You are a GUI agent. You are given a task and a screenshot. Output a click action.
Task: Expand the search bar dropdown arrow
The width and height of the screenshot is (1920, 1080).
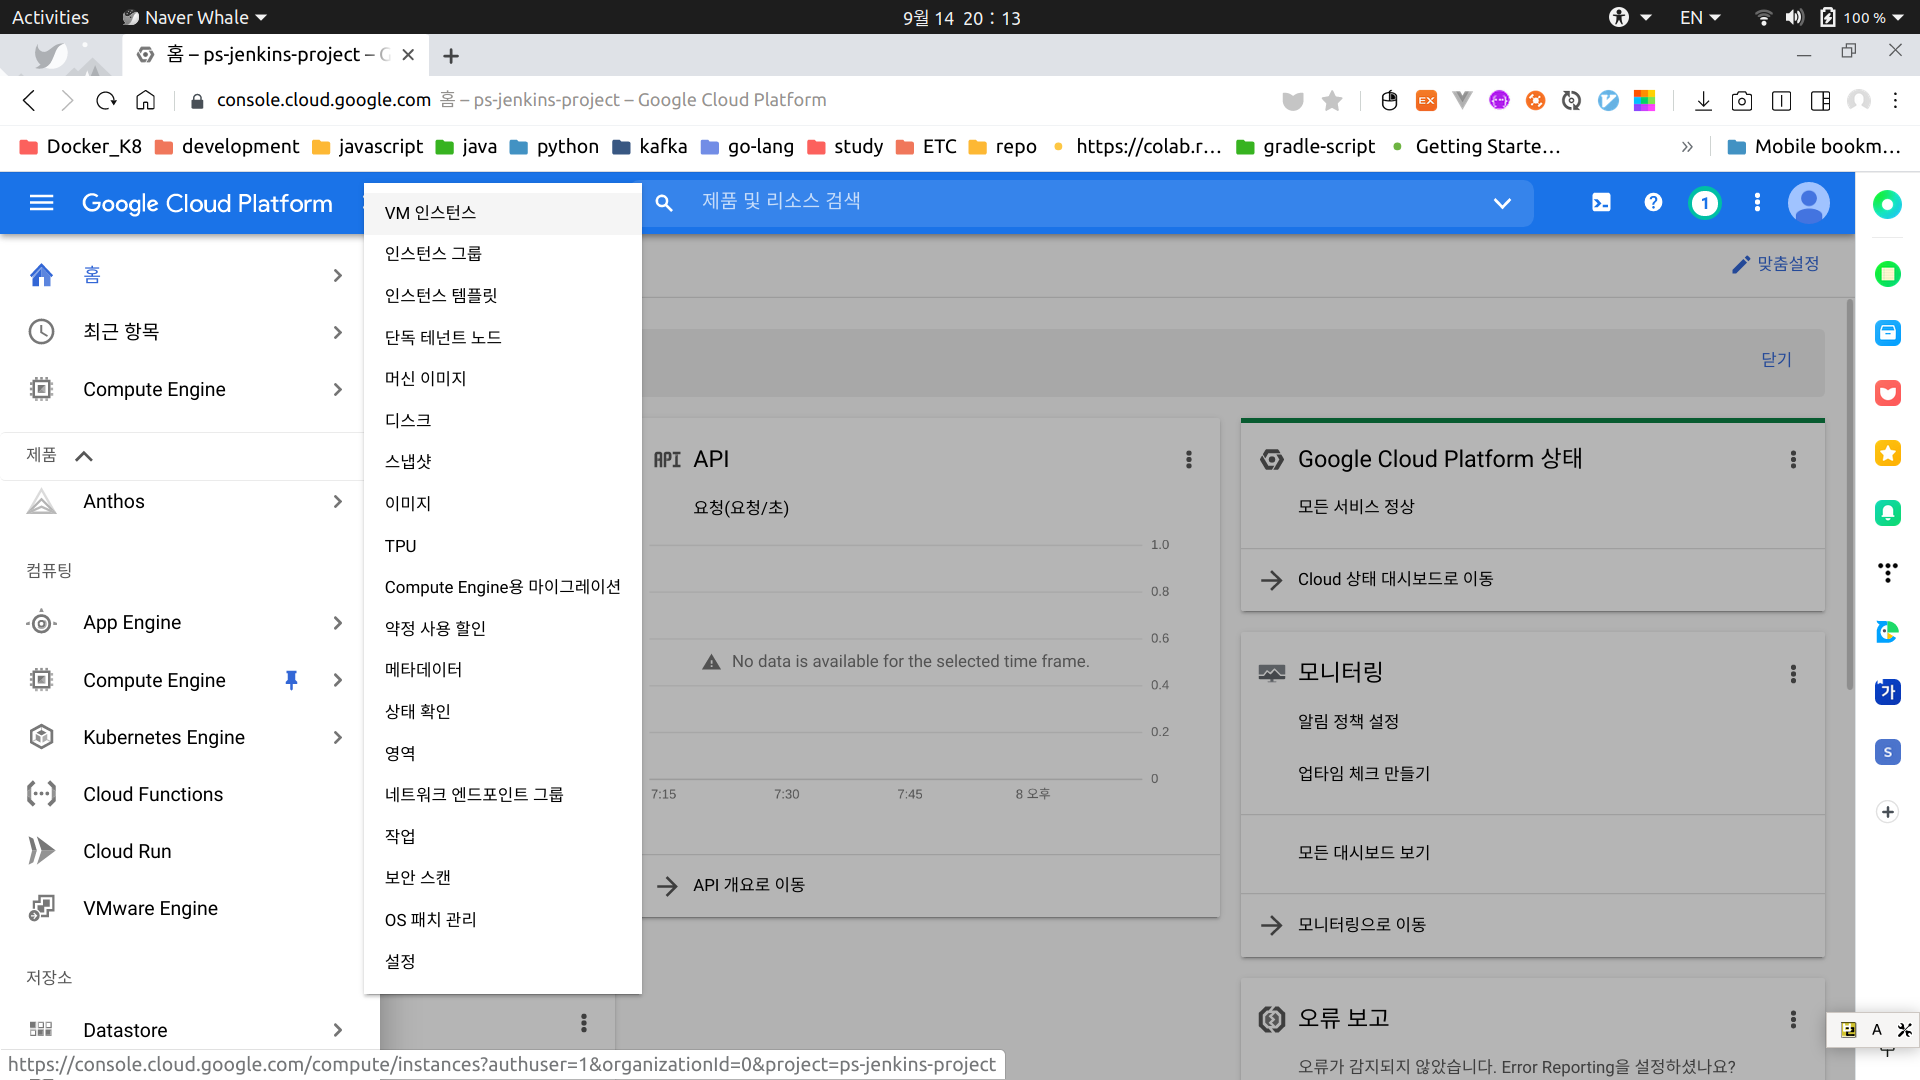tap(1501, 203)
